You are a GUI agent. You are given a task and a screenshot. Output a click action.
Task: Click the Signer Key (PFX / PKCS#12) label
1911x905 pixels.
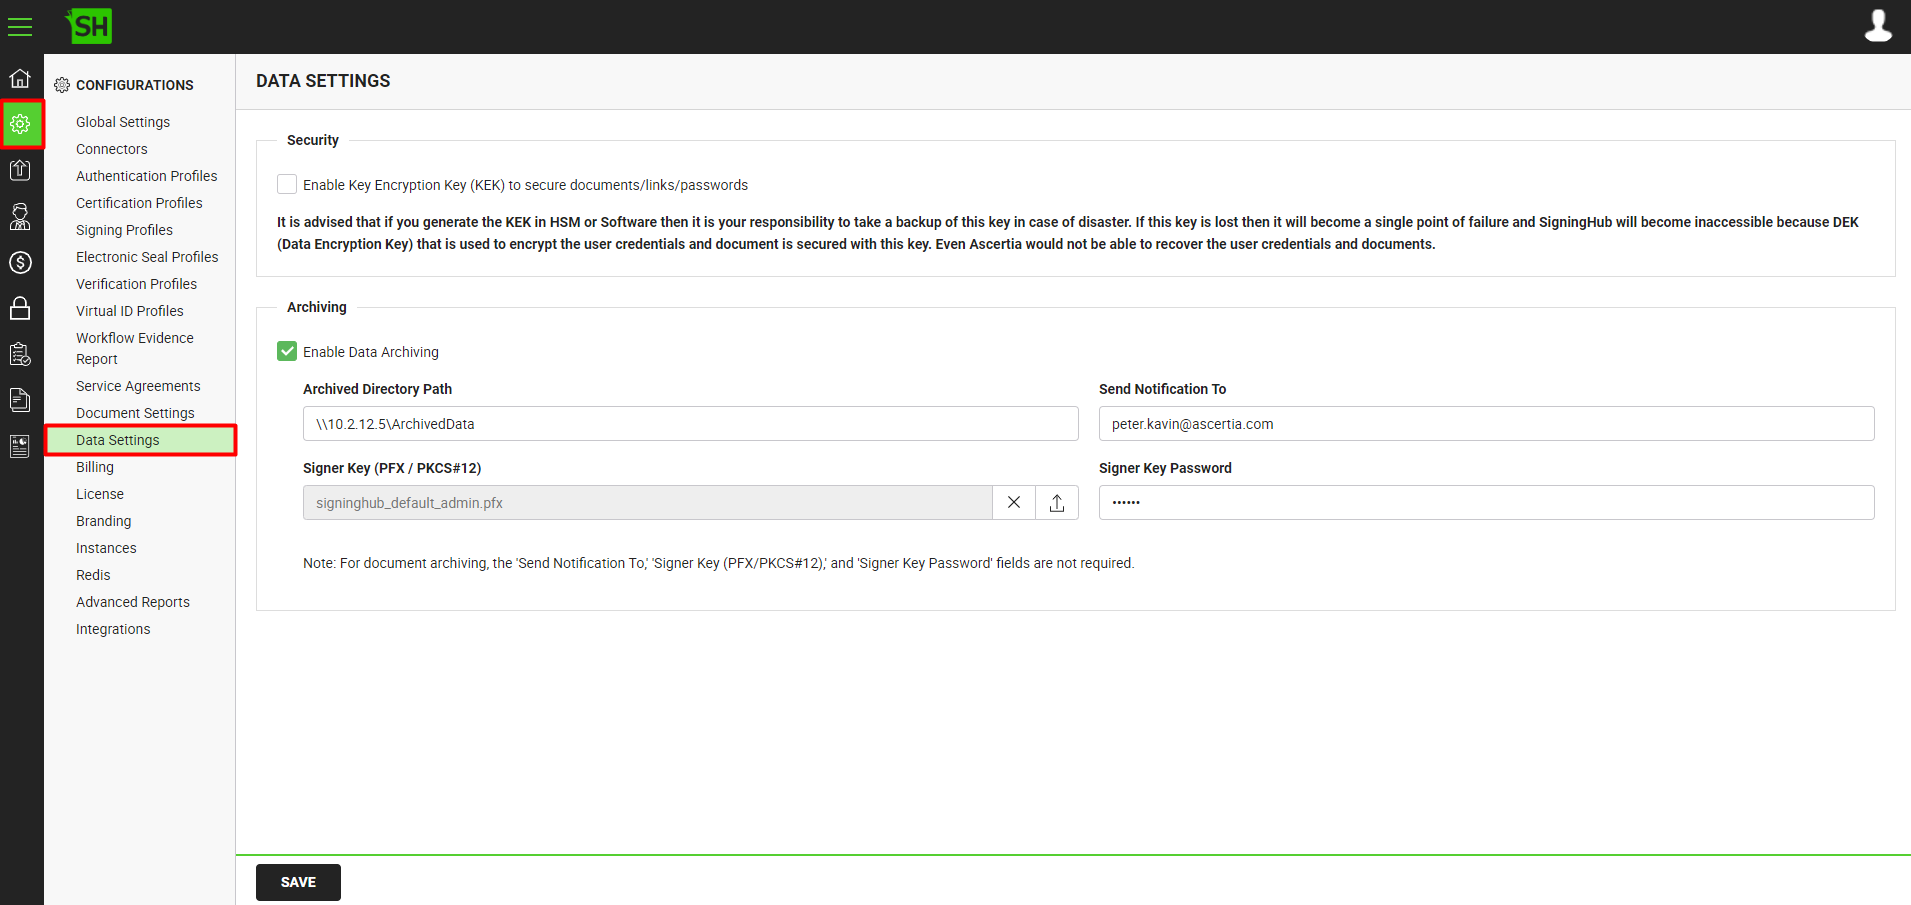click(392, 468)
